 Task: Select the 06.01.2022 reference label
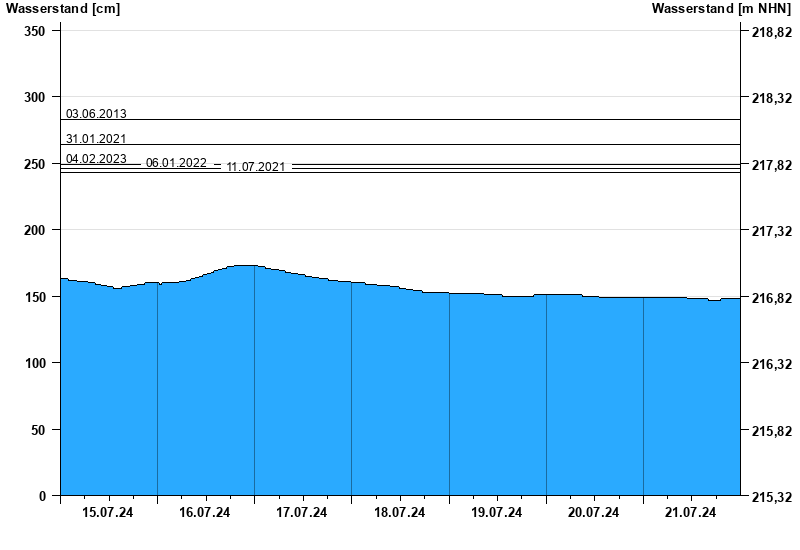(176, 163)
